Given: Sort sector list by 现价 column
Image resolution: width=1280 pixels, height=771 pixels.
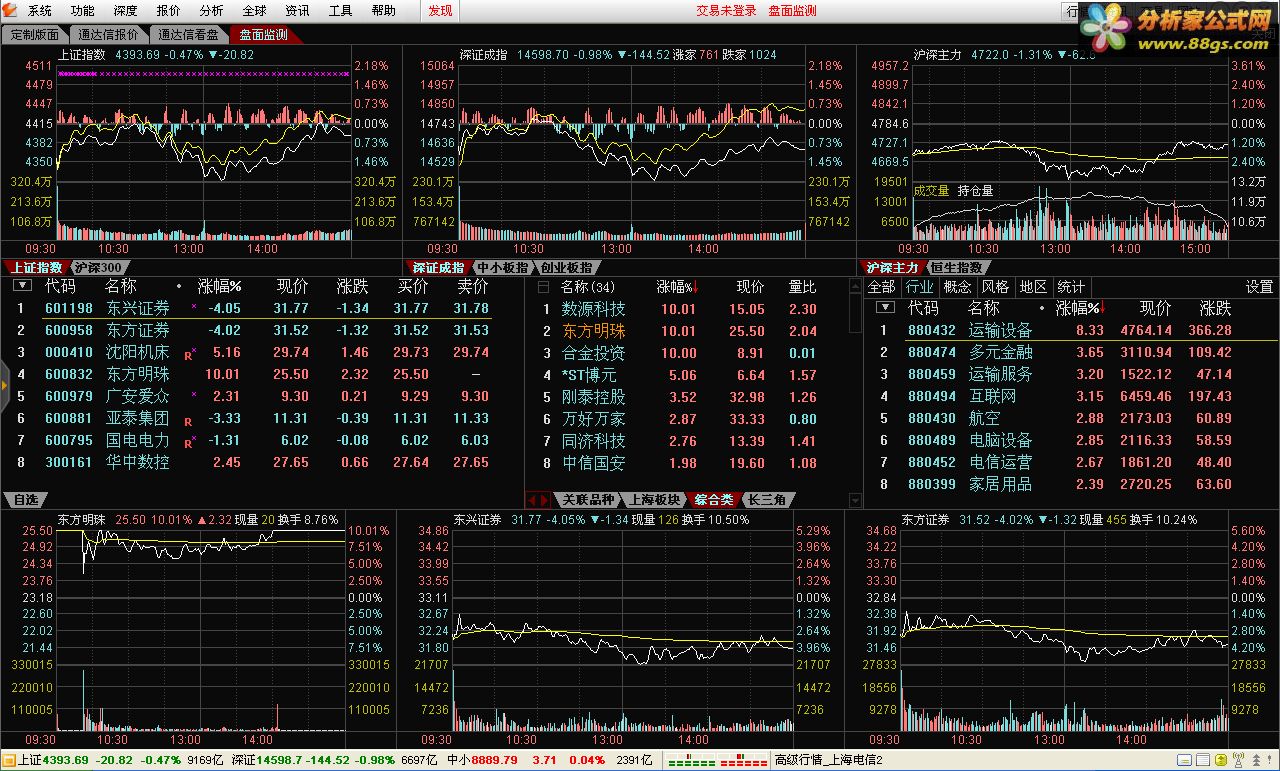Looking at the screenshot, I should (x=1155, y=308).
